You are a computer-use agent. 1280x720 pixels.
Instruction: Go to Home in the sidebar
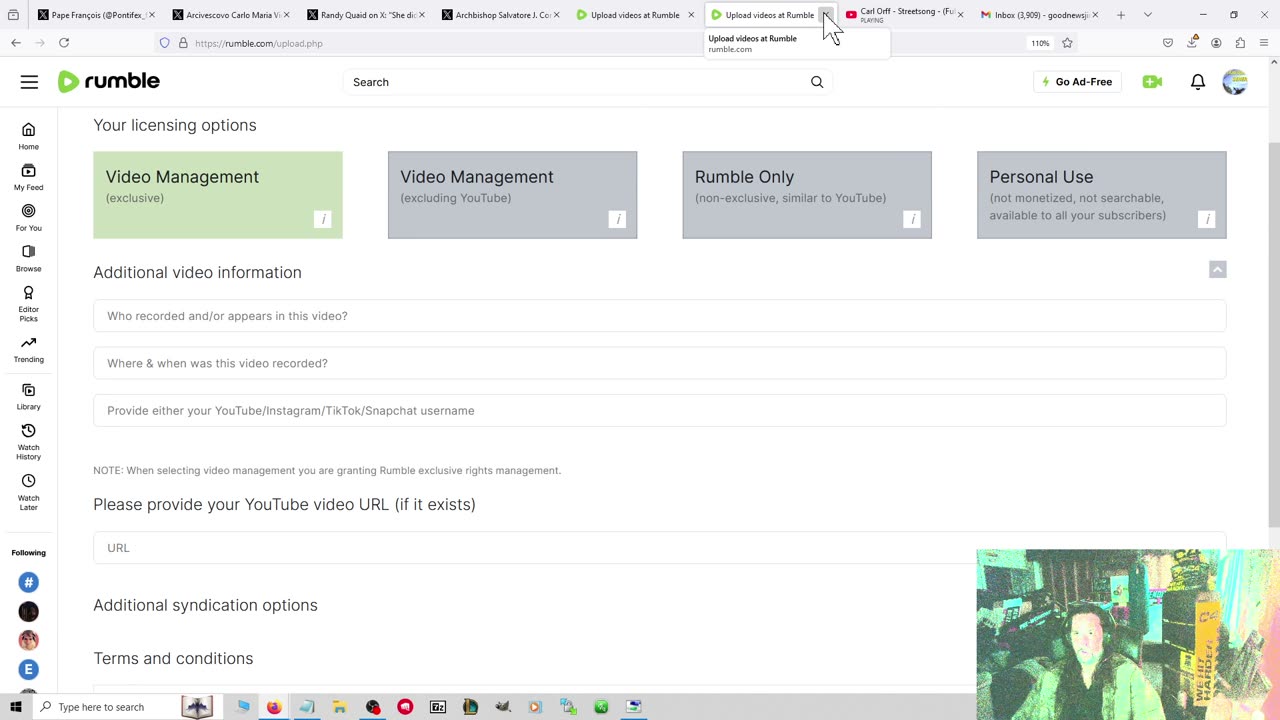coord(28,136)
